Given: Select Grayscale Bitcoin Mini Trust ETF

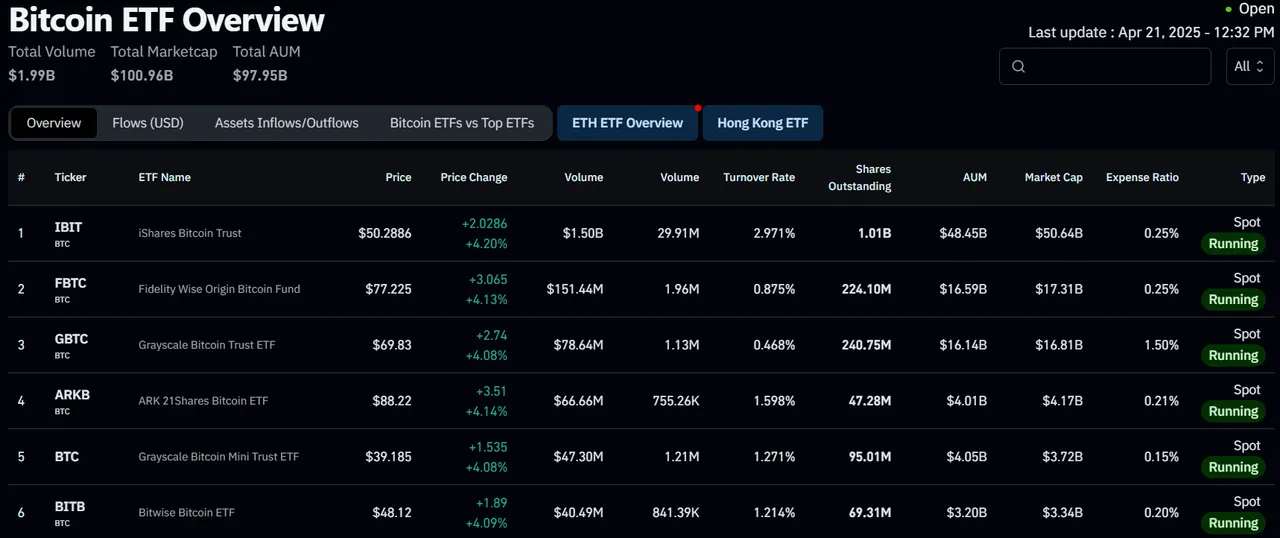Looking at the screenshot, I should (218, 457).
